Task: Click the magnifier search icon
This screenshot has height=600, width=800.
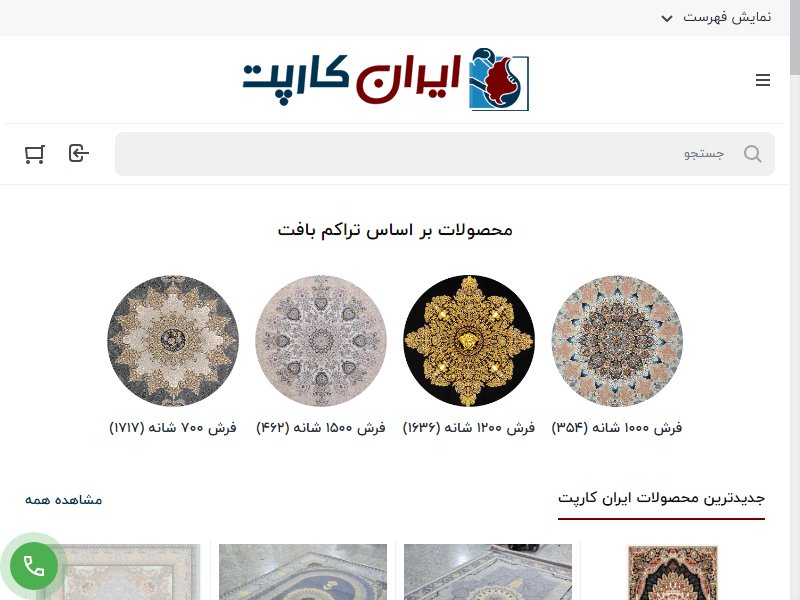Action: [x=753, y=154]
